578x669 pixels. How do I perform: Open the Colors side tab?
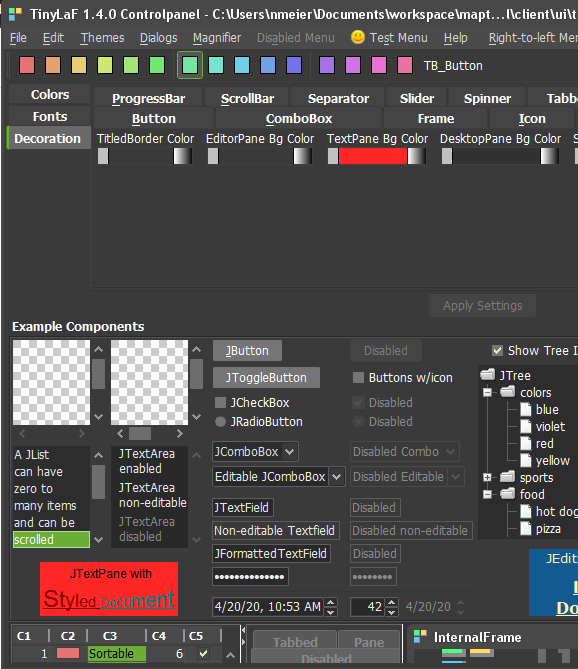point(49,94)
